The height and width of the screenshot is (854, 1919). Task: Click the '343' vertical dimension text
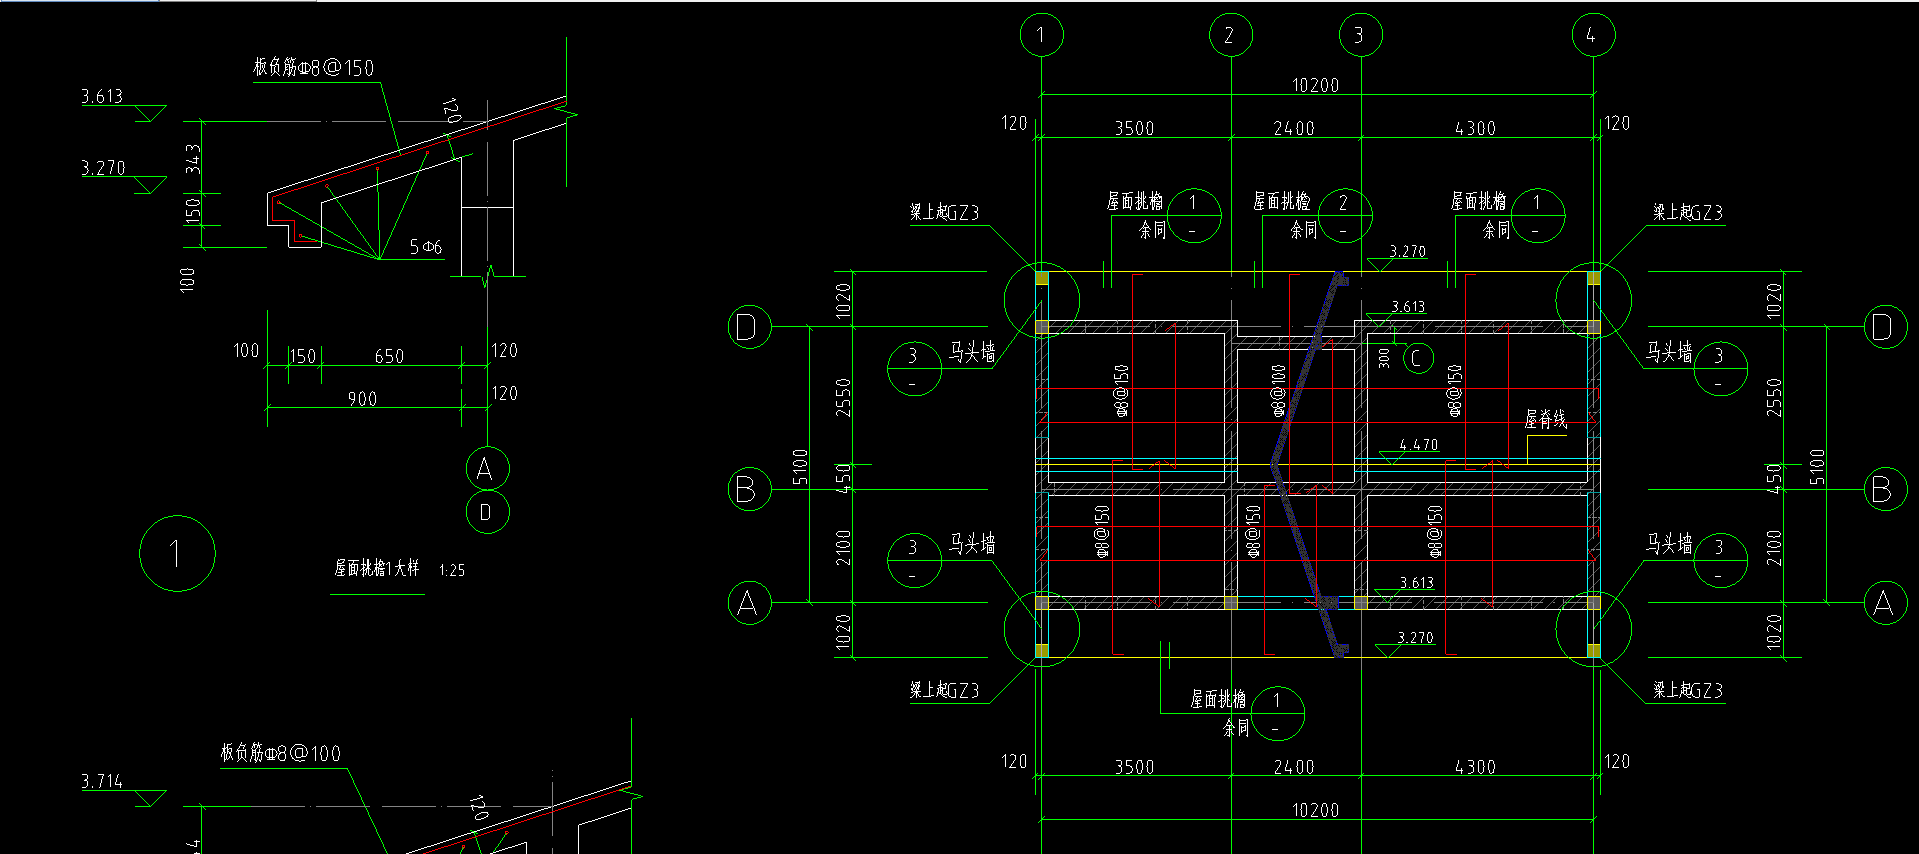point(193,159)
